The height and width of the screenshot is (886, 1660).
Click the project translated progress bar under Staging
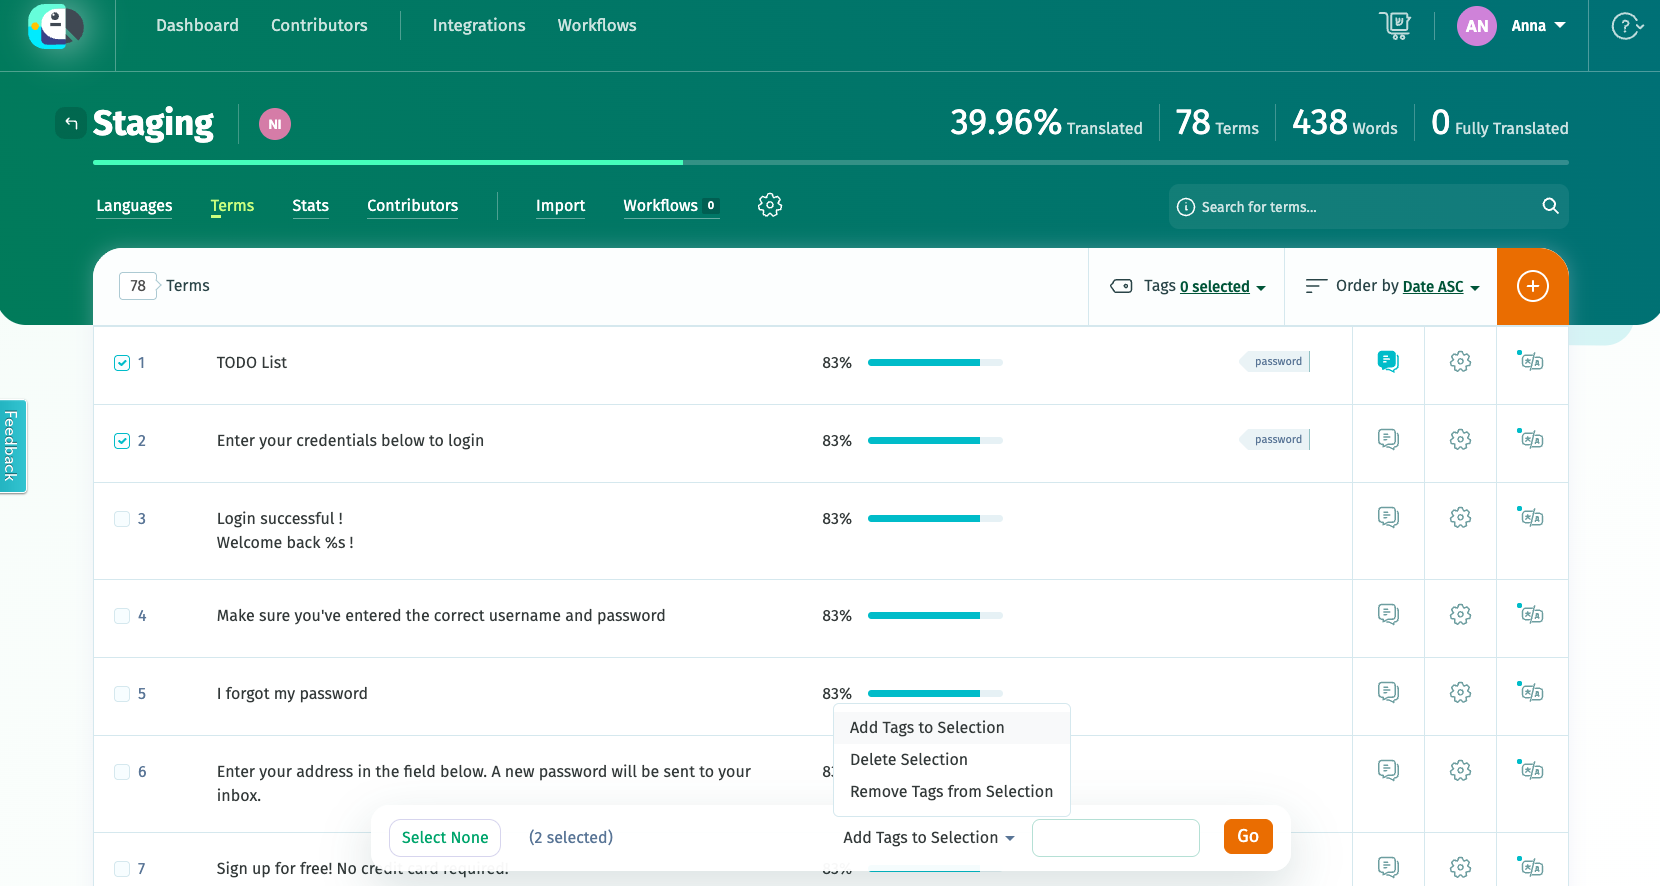point(830,162)
